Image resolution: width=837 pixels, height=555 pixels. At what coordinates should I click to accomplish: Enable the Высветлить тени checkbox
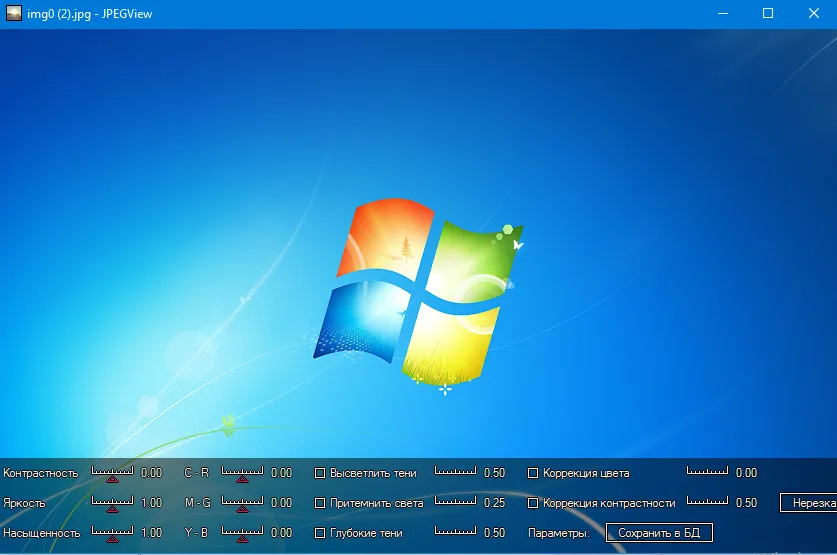320,473
